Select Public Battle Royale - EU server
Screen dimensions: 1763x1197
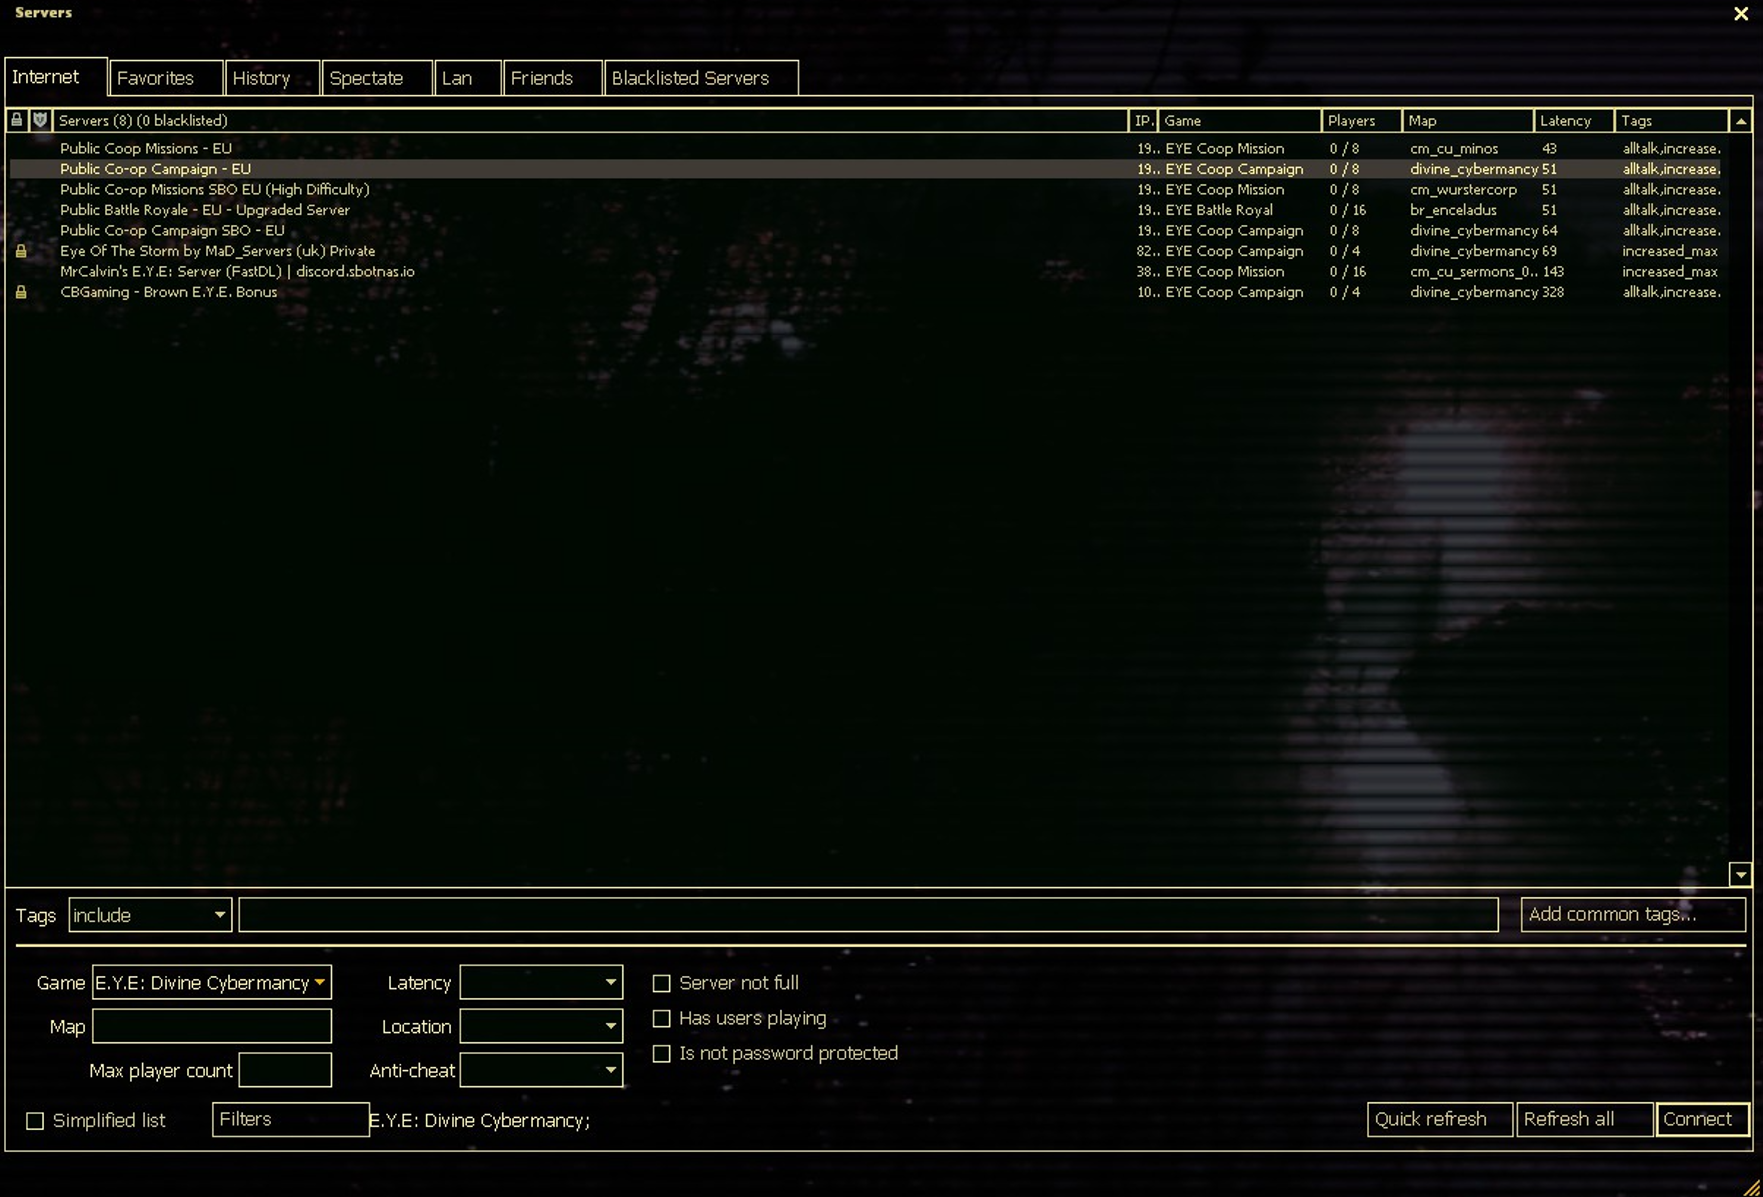pyautogui.click(x=866, y=210)
